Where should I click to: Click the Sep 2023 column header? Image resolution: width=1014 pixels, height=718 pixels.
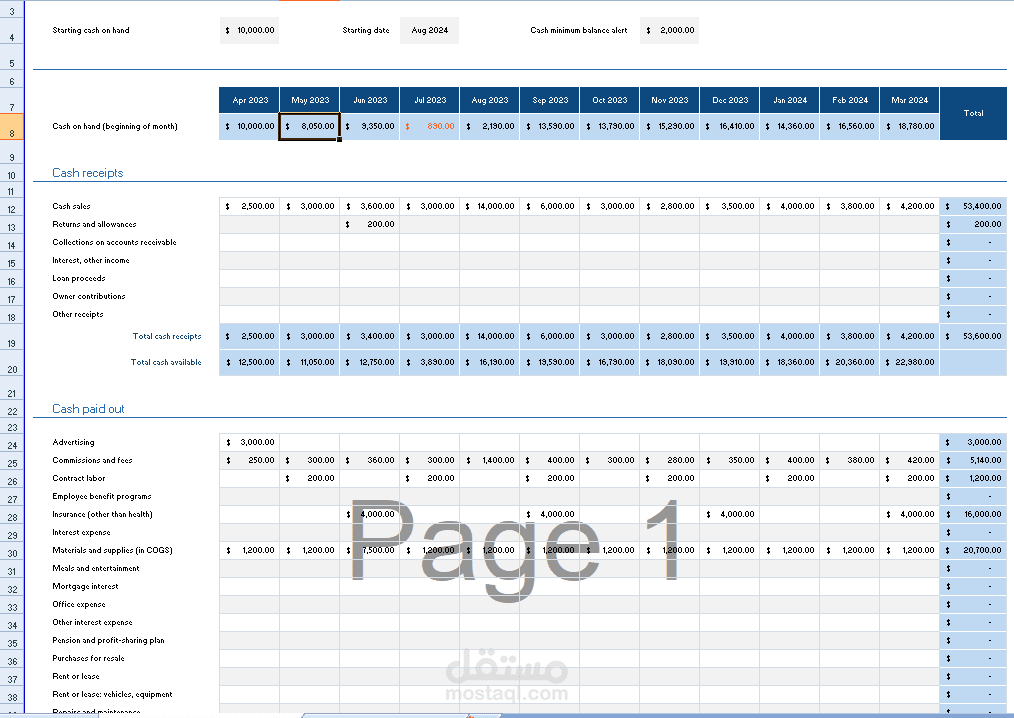click(550, 100)
